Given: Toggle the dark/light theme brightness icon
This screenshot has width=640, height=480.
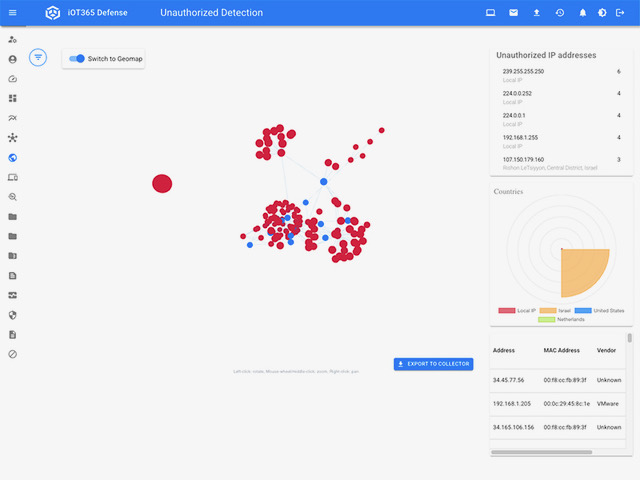Looking at the screenshot, I should tap(602, 13).
